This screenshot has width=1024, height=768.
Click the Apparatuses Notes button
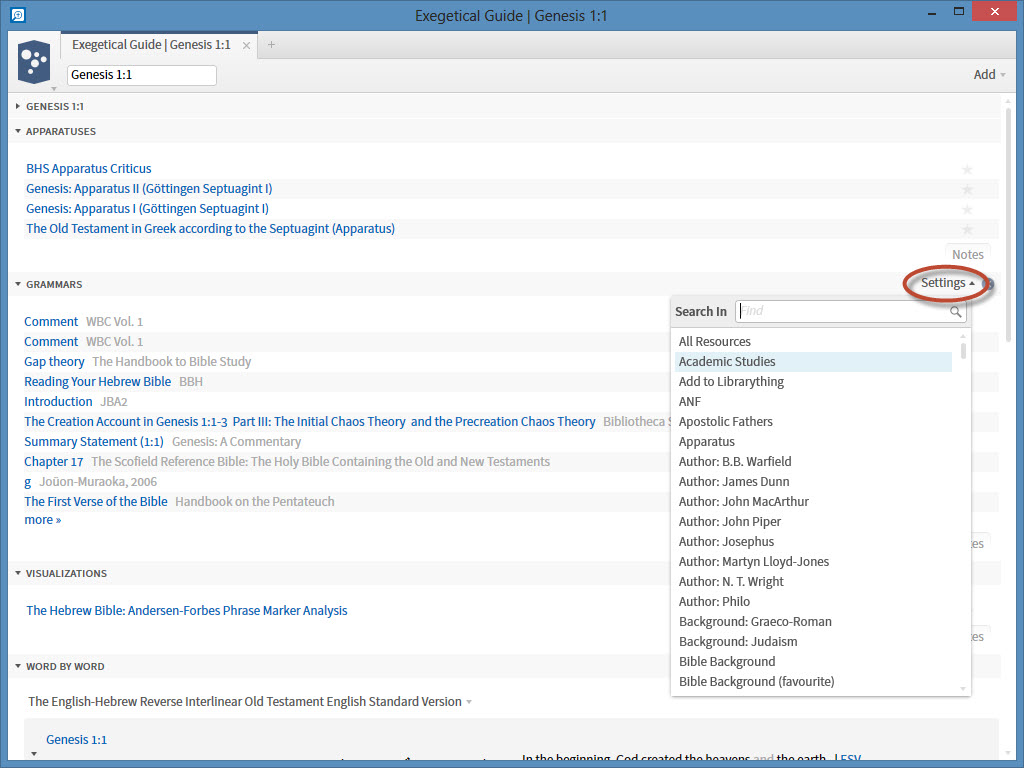968,255
